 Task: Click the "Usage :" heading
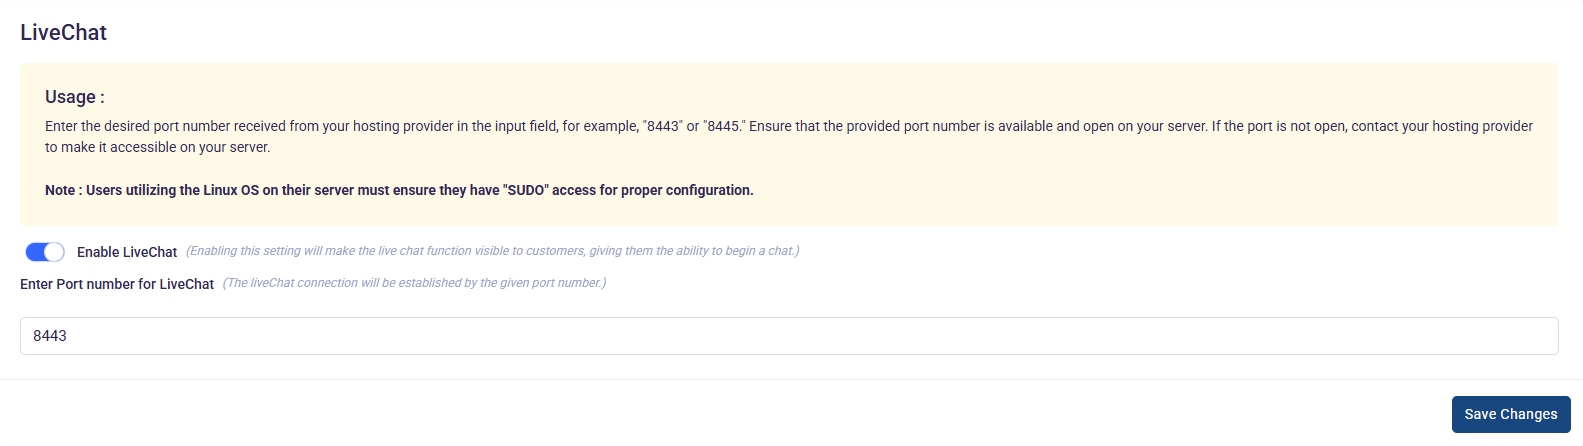coord(74,97)
